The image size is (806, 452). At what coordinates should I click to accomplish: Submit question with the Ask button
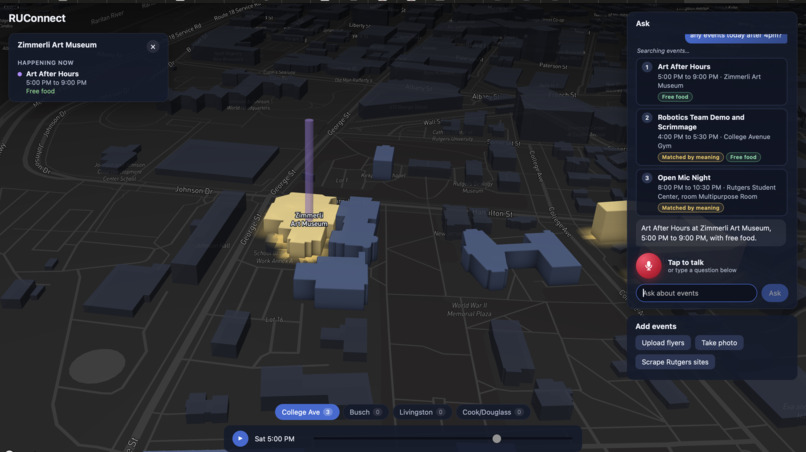[775, 293]
